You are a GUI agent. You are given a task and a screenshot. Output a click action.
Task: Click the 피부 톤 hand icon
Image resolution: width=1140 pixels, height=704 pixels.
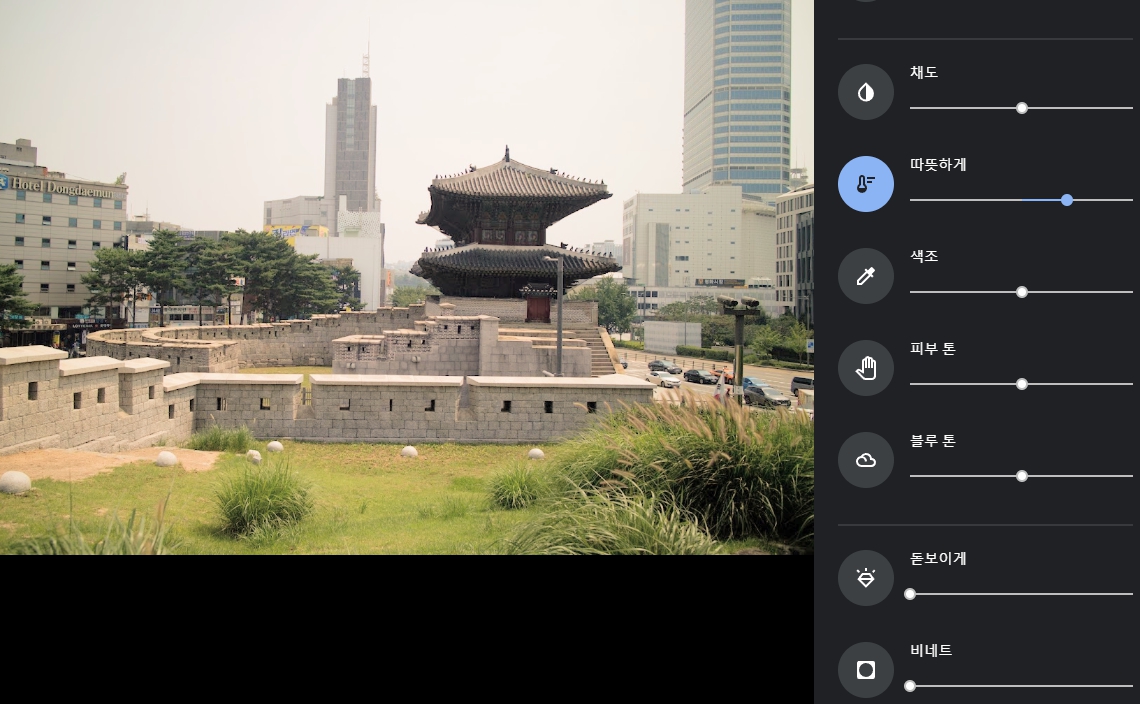865,368
